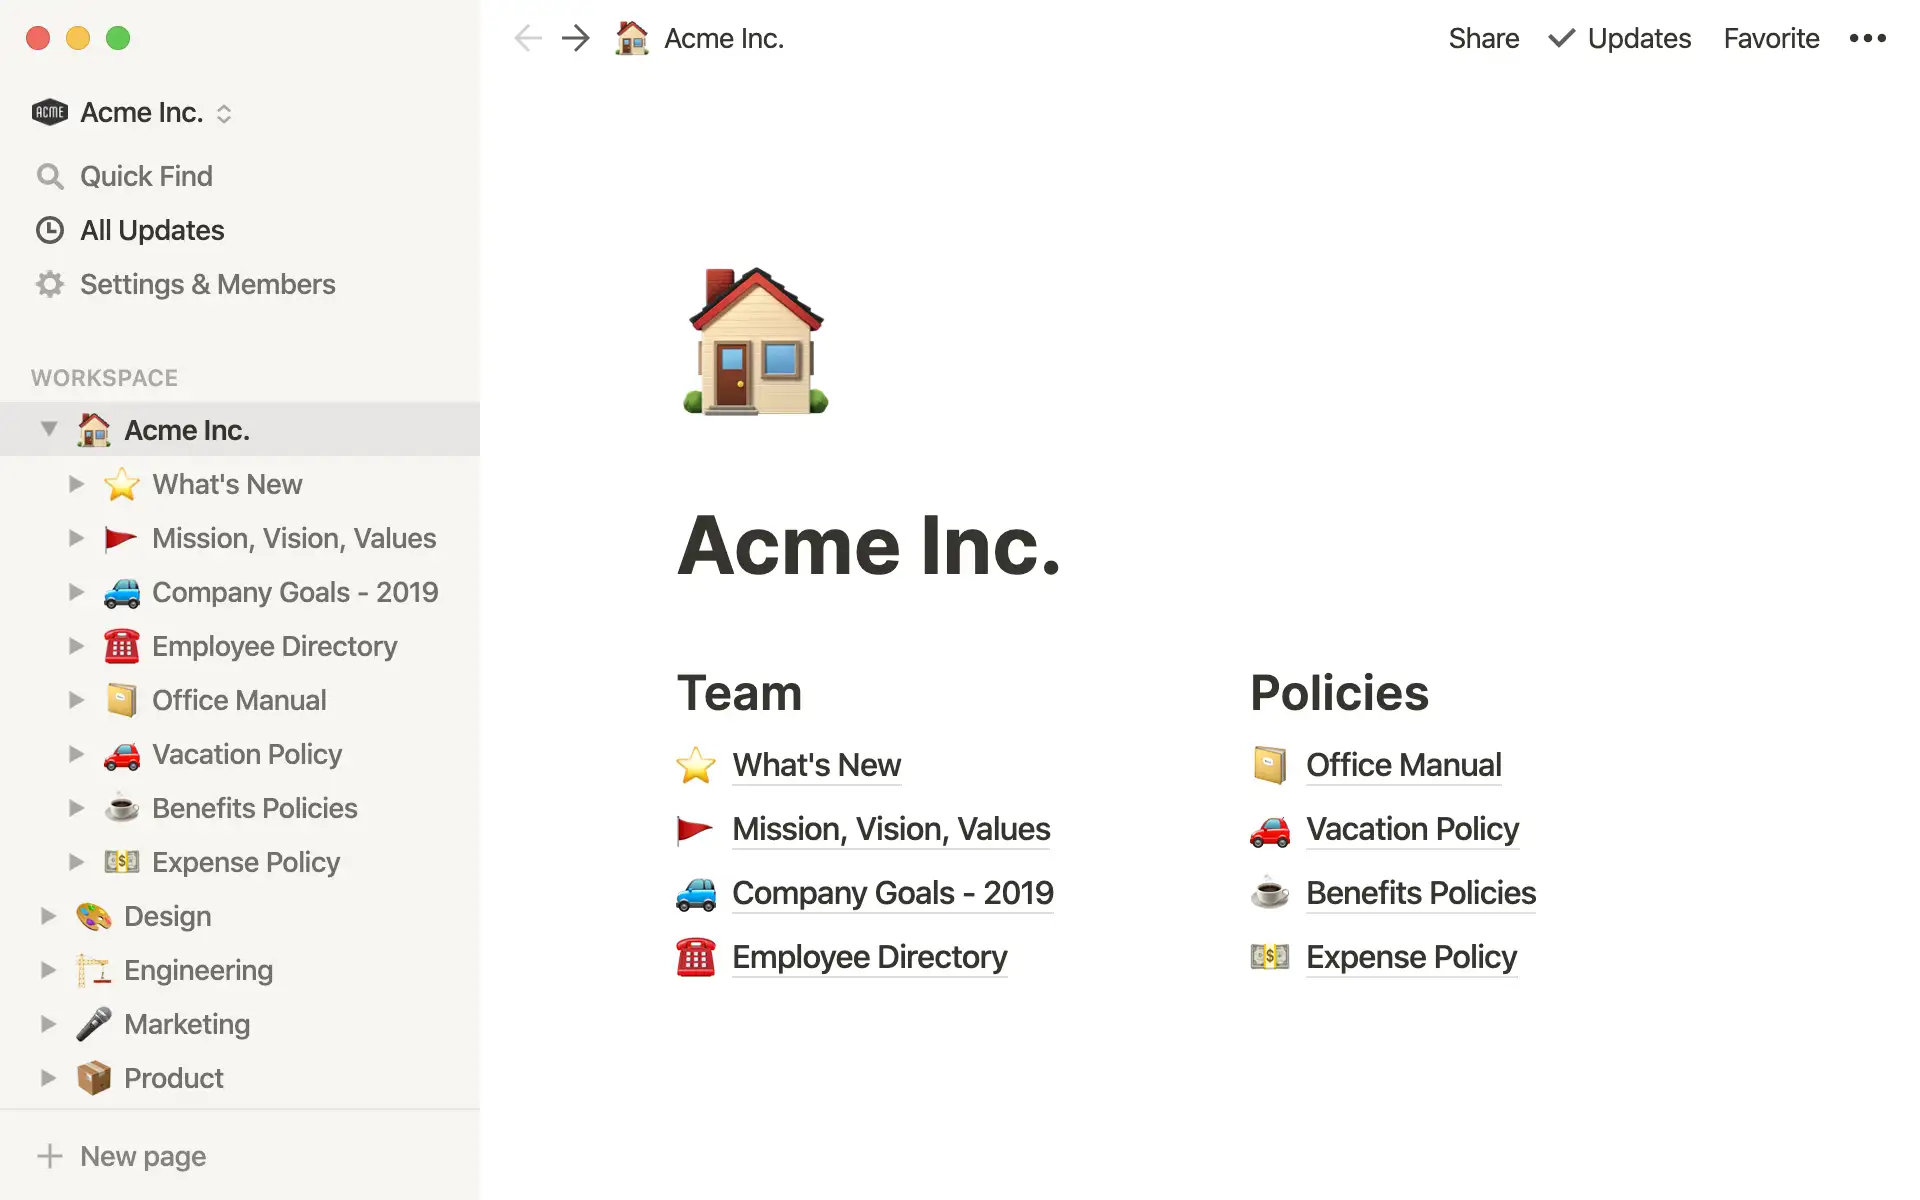Open the Employee Directory page
The image size is (1920, 1200).
(869, 955)
